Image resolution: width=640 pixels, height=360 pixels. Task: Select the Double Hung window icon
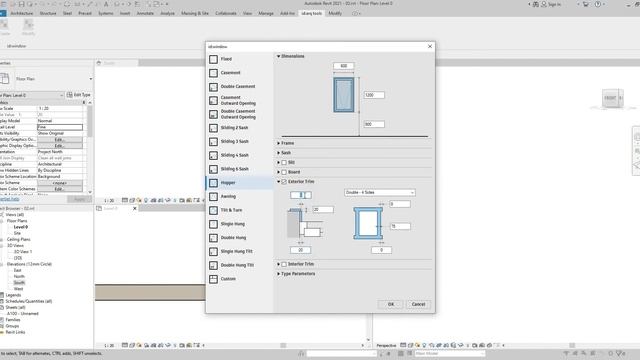(213, 238)
